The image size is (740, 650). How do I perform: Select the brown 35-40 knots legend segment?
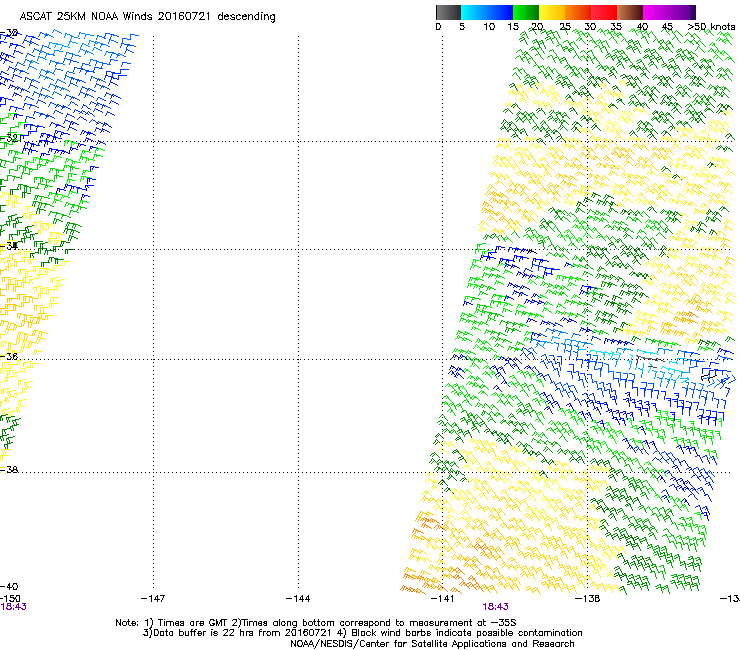630,12
